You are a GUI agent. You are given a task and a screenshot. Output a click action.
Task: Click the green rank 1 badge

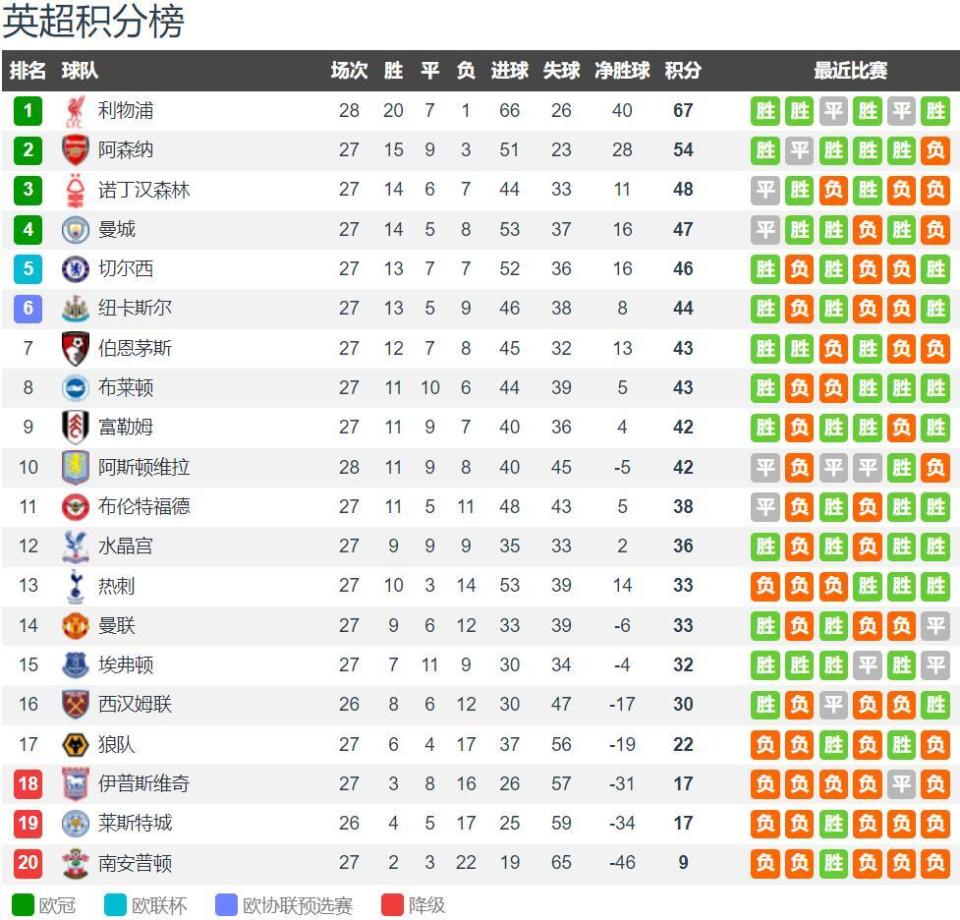(x=28, y=110)
